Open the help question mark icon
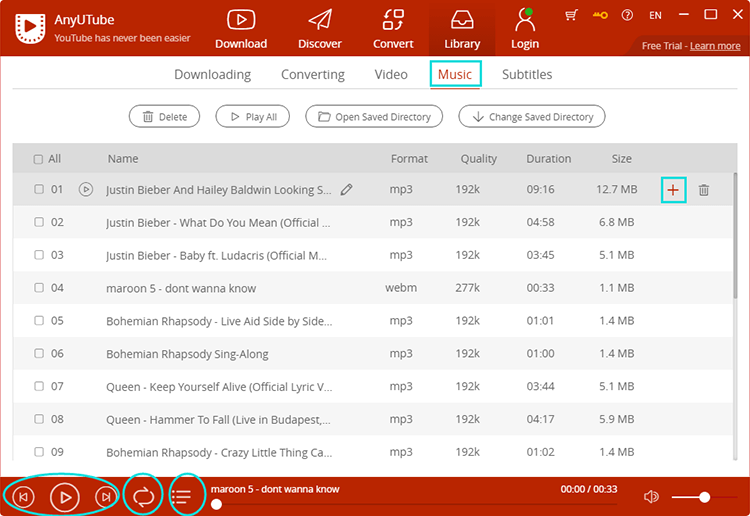This screenshot has height=516, width=750. click(627, 15)
